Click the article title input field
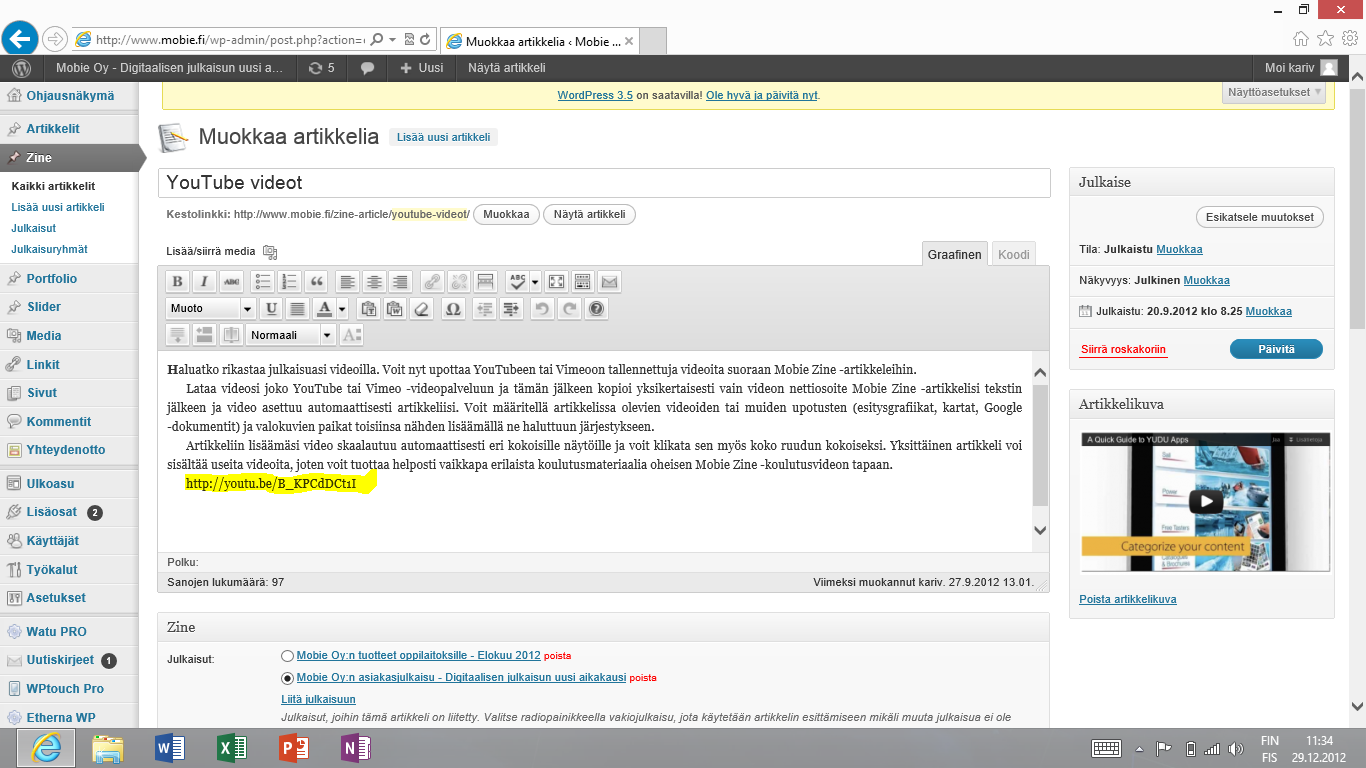This screenshot has height=768, width=1366. [x=604, y=183]
